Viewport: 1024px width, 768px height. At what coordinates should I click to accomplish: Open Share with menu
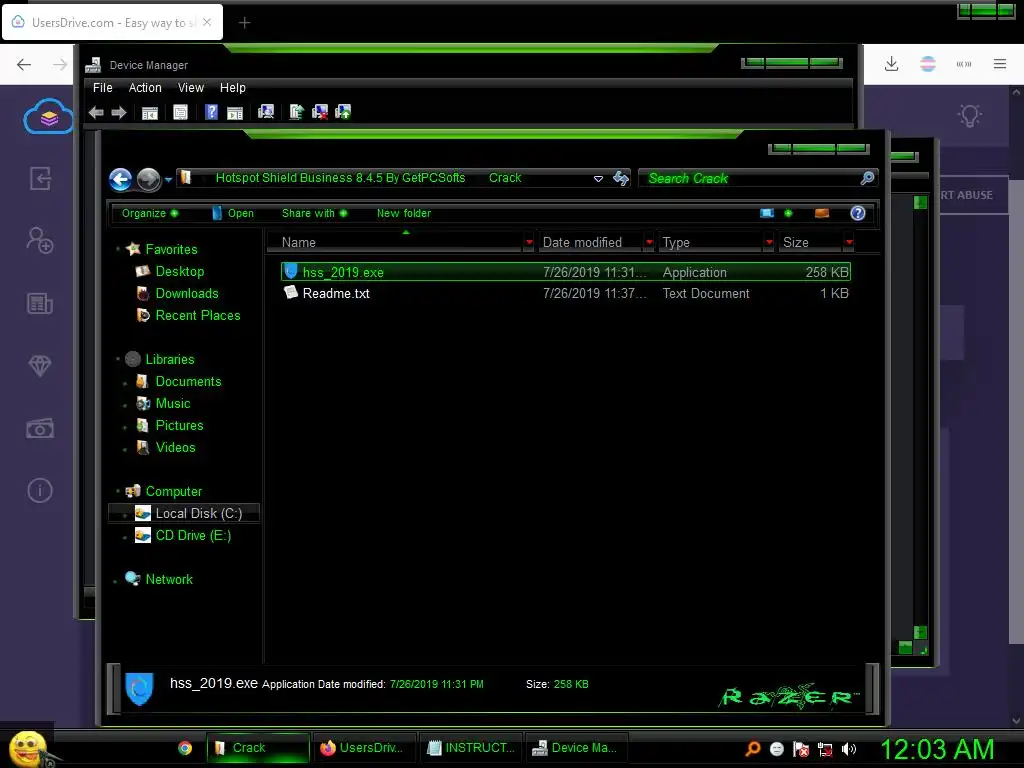point(314,214)
